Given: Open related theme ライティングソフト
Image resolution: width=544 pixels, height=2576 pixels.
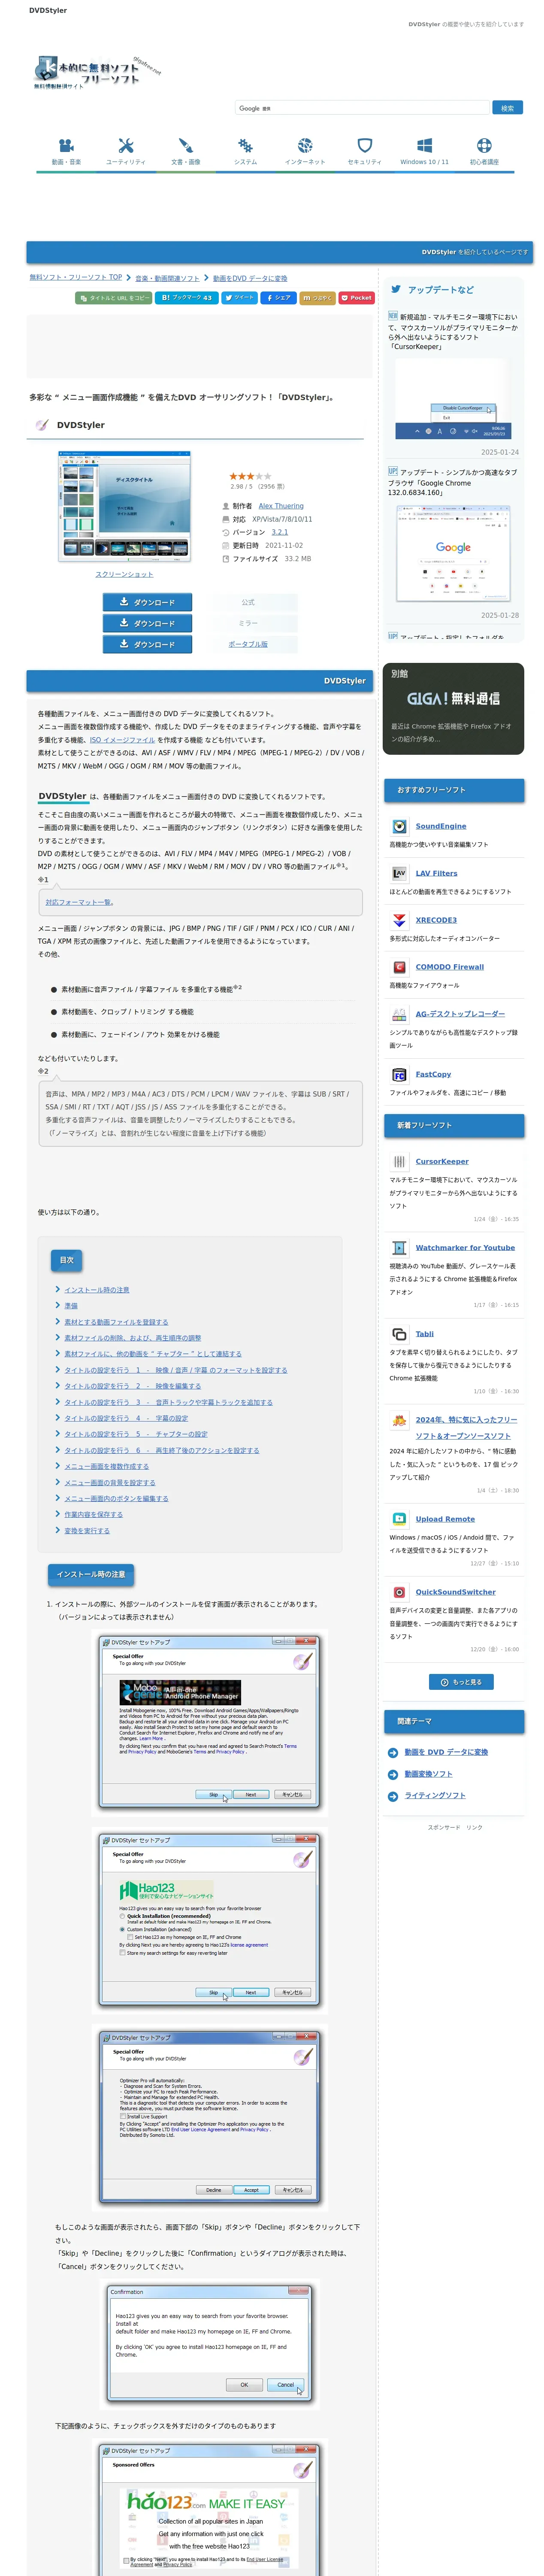Looking at the screenshot, I should (x=435, y=1796).
